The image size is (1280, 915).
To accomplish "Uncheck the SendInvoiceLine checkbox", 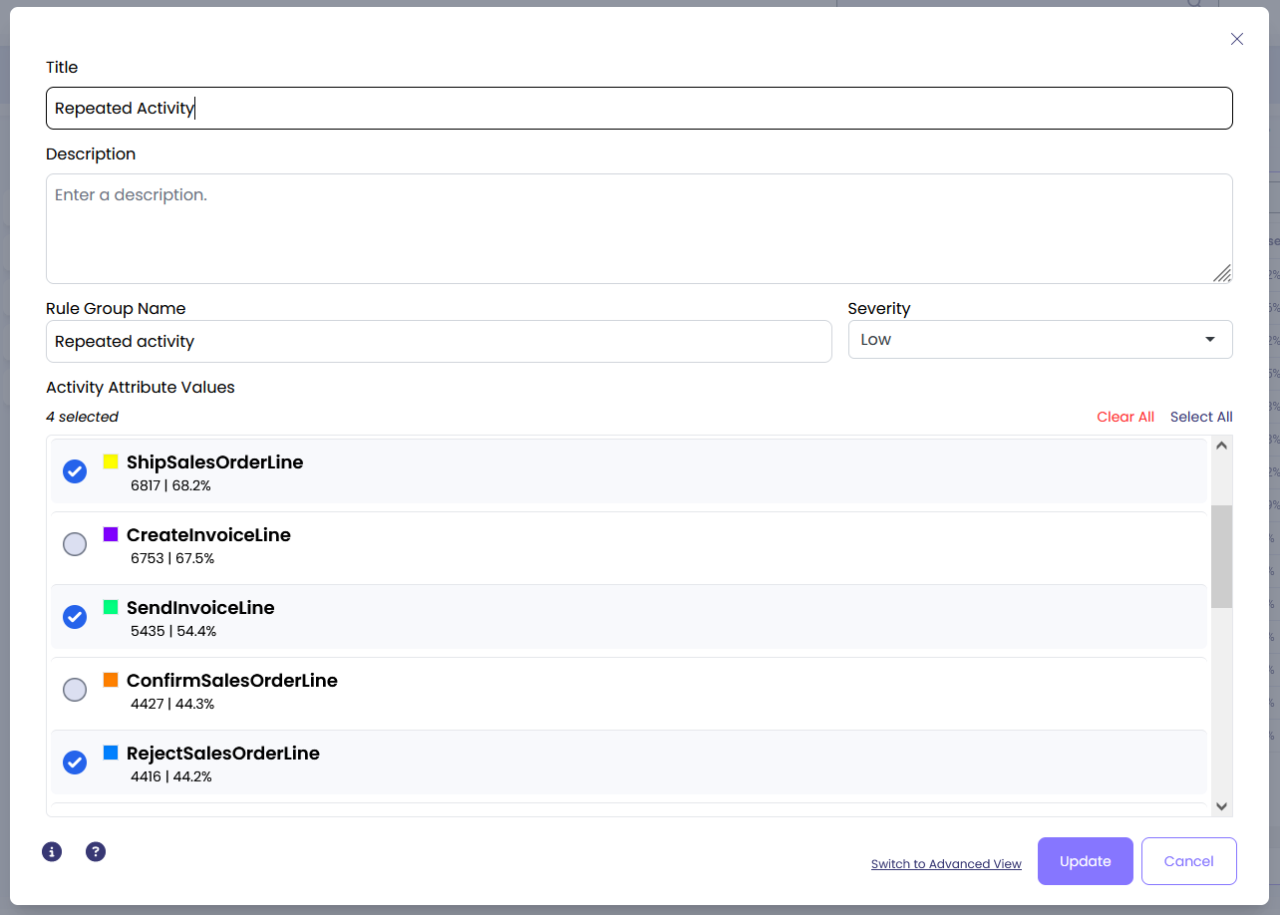I will point(75,617).
